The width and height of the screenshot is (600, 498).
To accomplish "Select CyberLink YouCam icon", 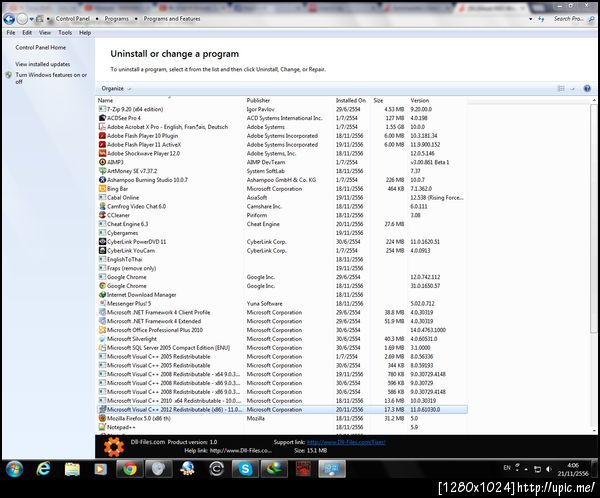I will click(102, 250).
